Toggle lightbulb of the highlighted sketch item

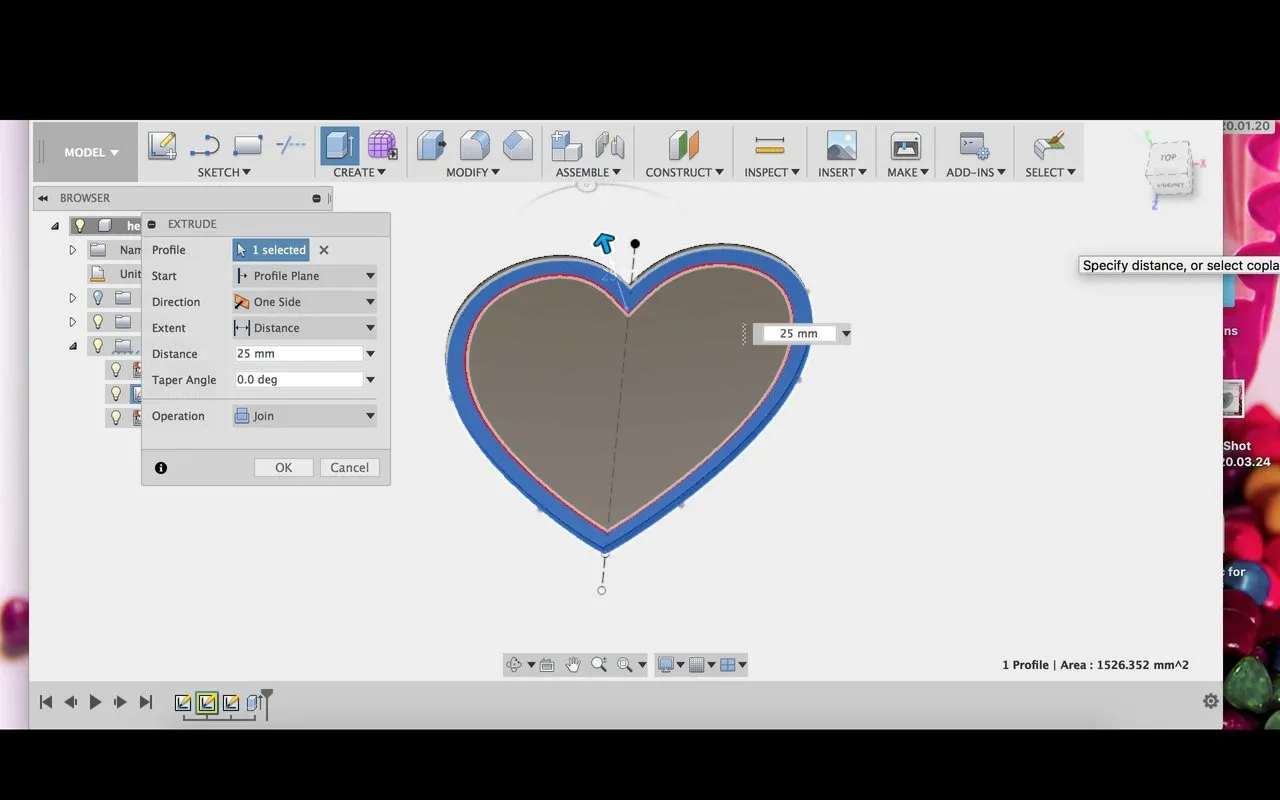(116, 394)
